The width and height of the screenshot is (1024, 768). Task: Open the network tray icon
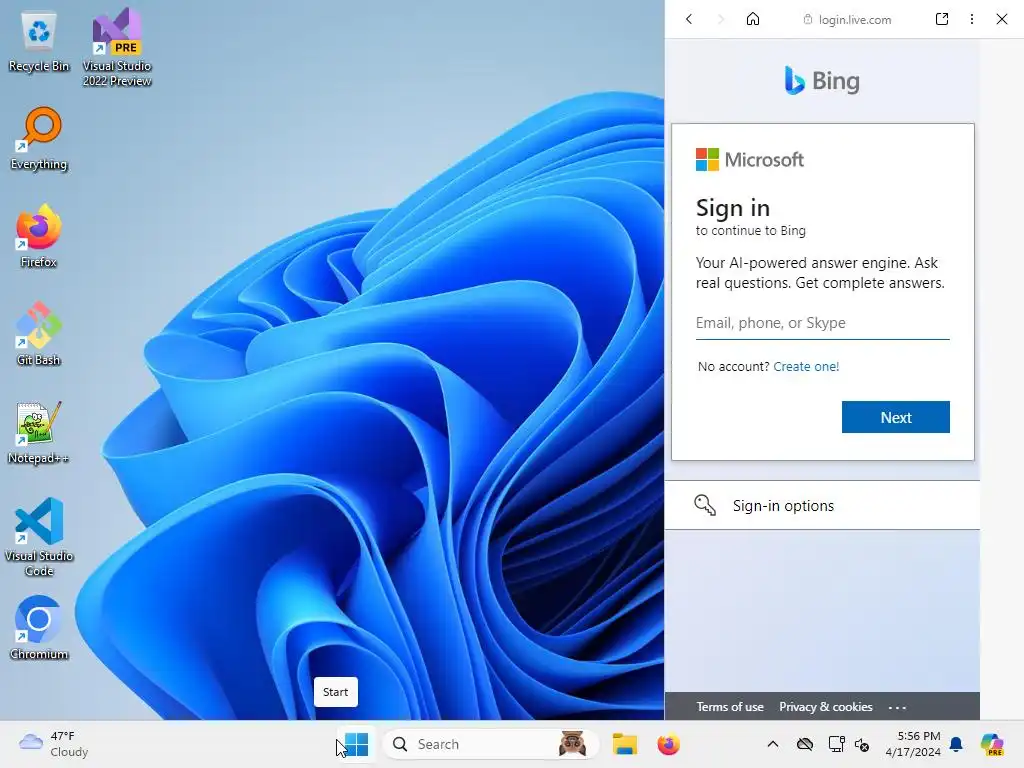tap(836, 744)
